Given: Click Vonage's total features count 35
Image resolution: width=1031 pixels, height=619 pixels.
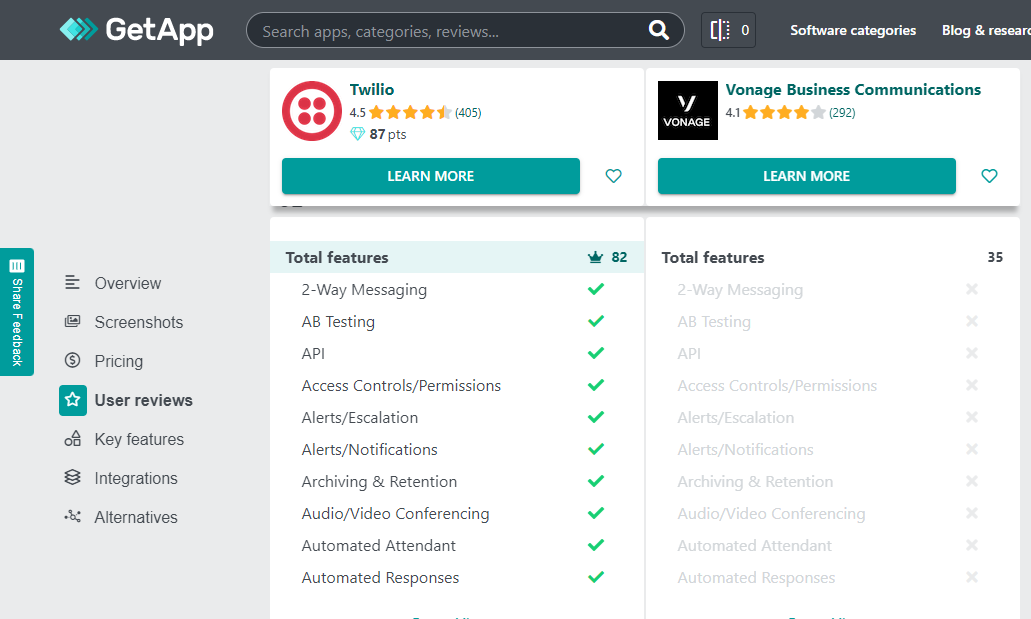Looking at the screenshot, I should click(x=995, y=257).
